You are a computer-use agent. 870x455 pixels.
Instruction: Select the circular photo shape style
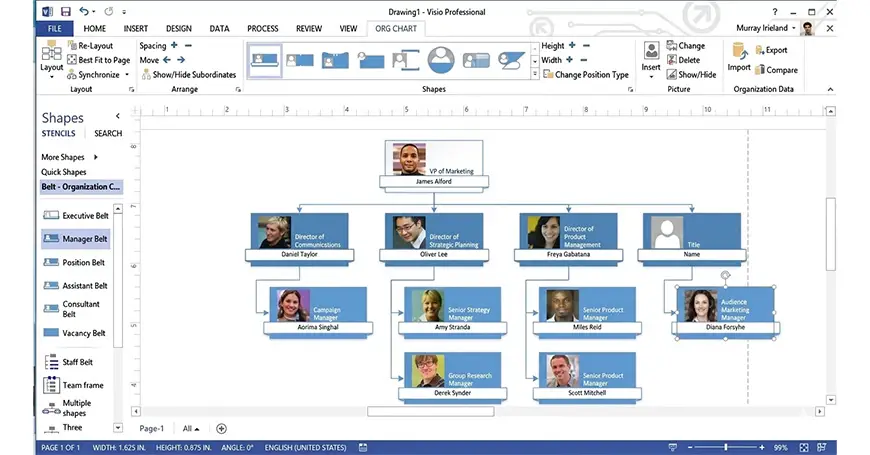pyautogui.click(x=441, y=60)
